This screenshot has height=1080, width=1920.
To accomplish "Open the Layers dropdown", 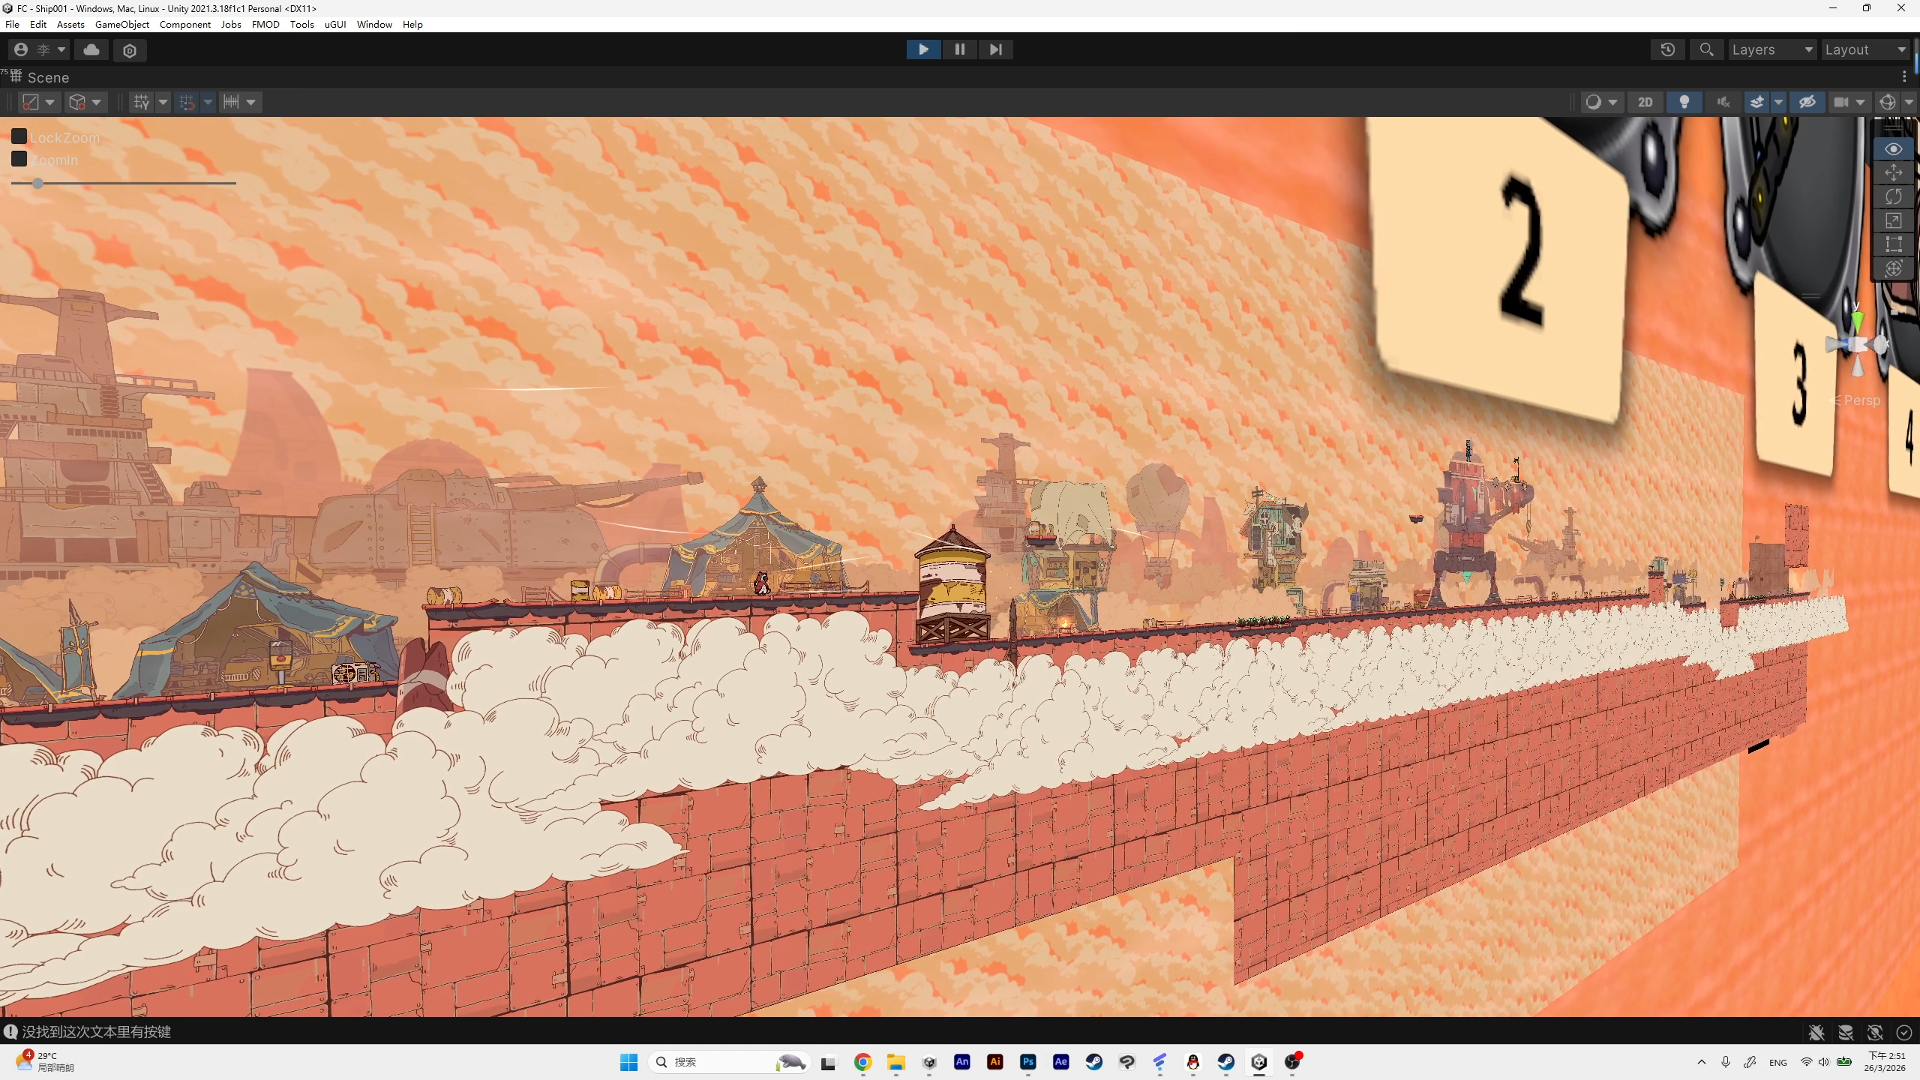I will [x=1772, y=50].
